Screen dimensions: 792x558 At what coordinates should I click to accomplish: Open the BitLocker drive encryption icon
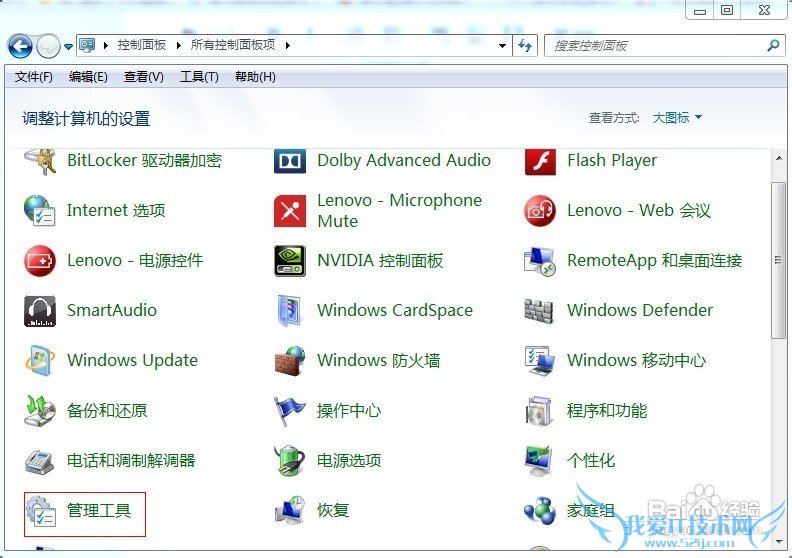pyautogui.click(x=40, y=161)
